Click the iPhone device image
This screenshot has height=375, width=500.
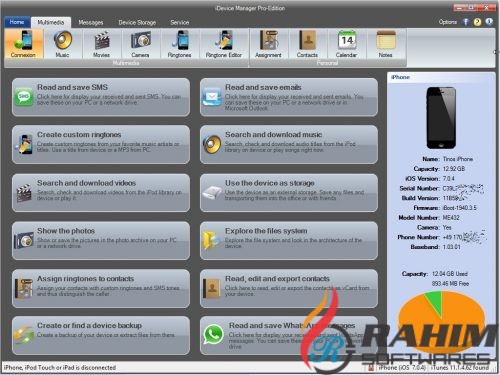(x=441, y=118)
